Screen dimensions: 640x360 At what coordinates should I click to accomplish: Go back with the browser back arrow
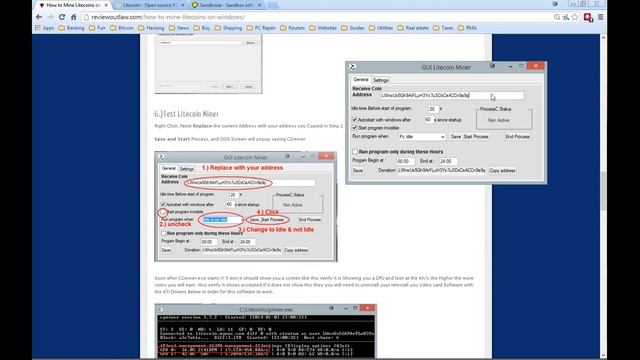(x=39, y=17)
